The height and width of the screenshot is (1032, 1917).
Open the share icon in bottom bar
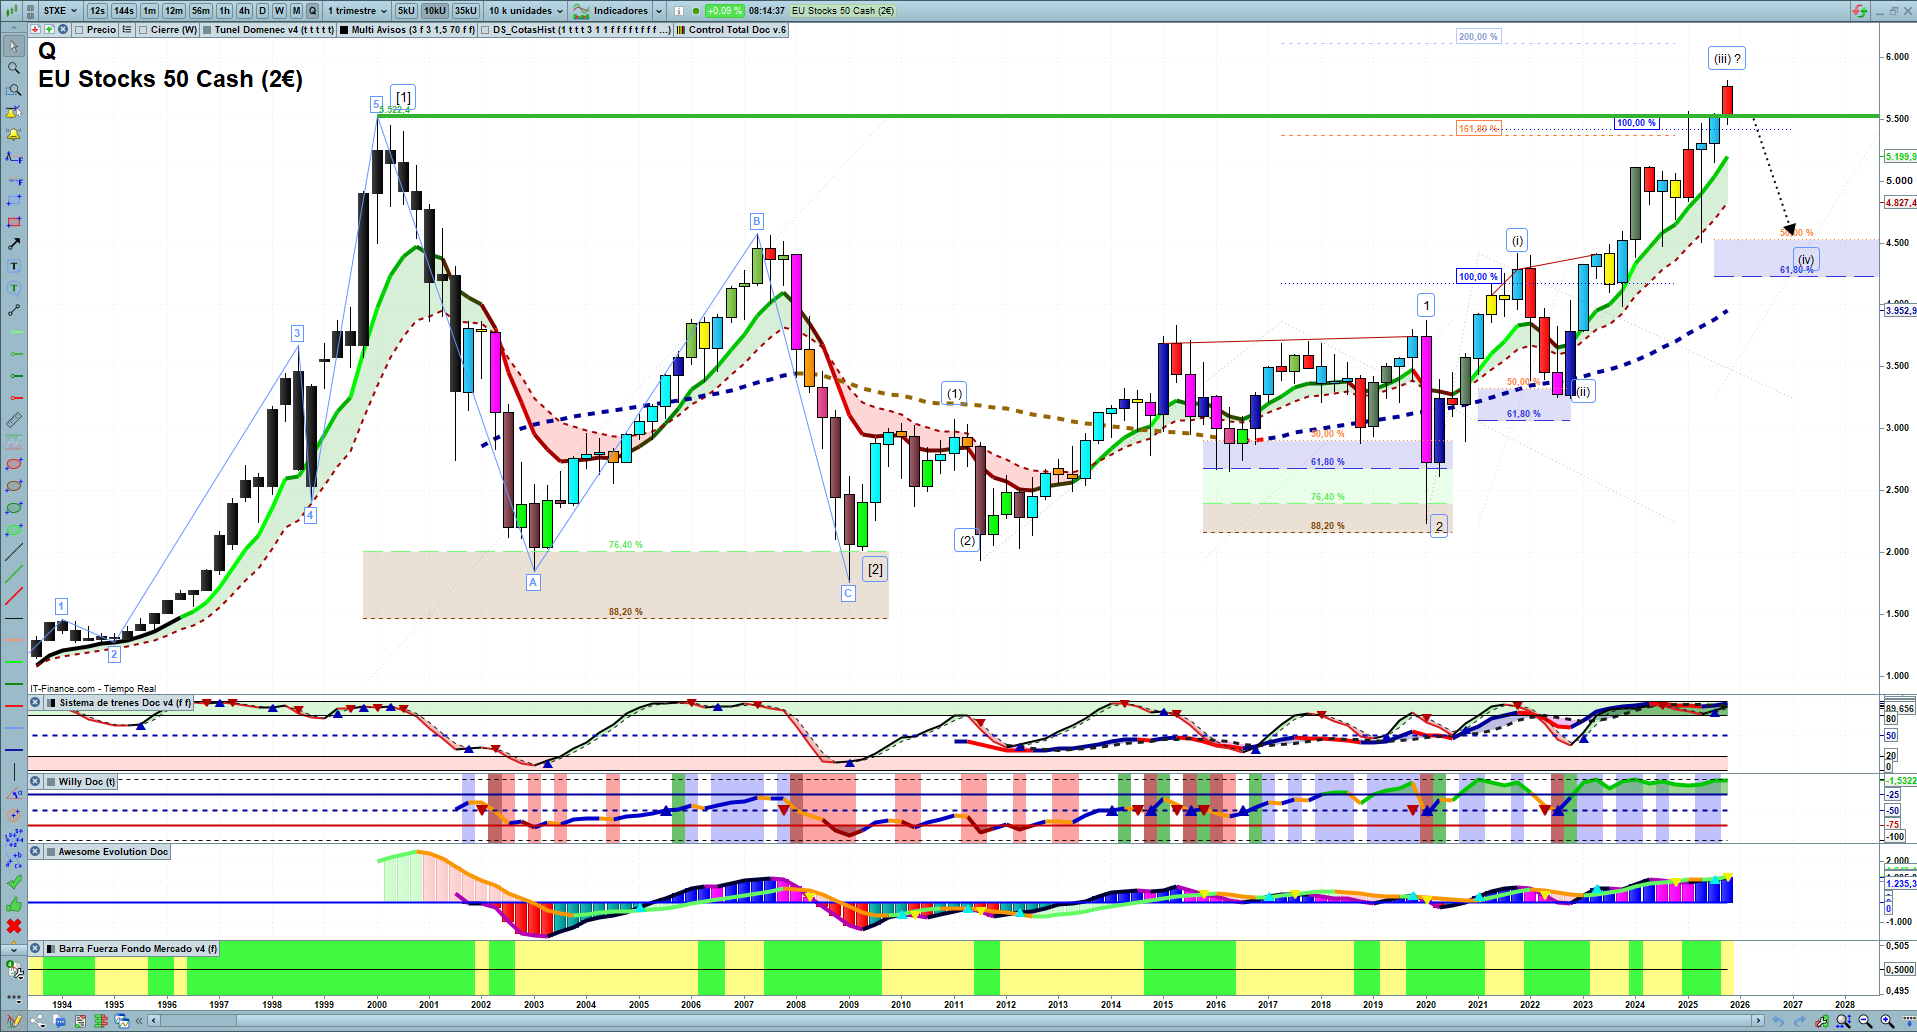(38, 1021)
